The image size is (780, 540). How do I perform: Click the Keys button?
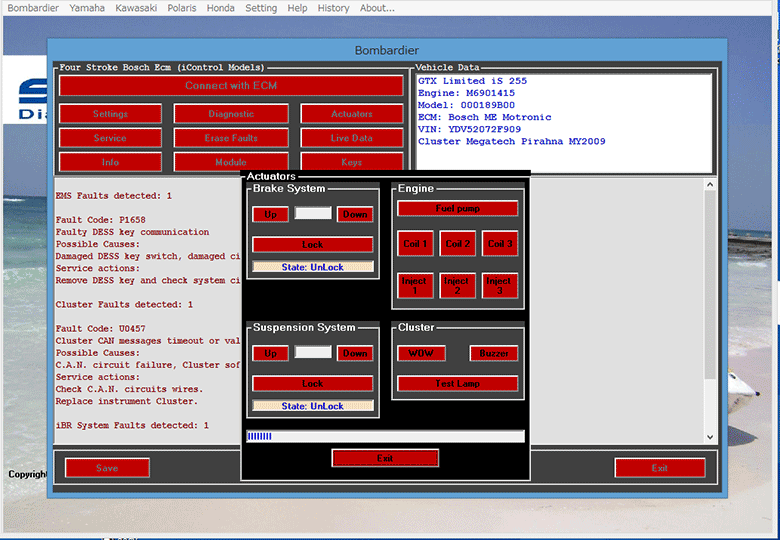click(352, 162)
